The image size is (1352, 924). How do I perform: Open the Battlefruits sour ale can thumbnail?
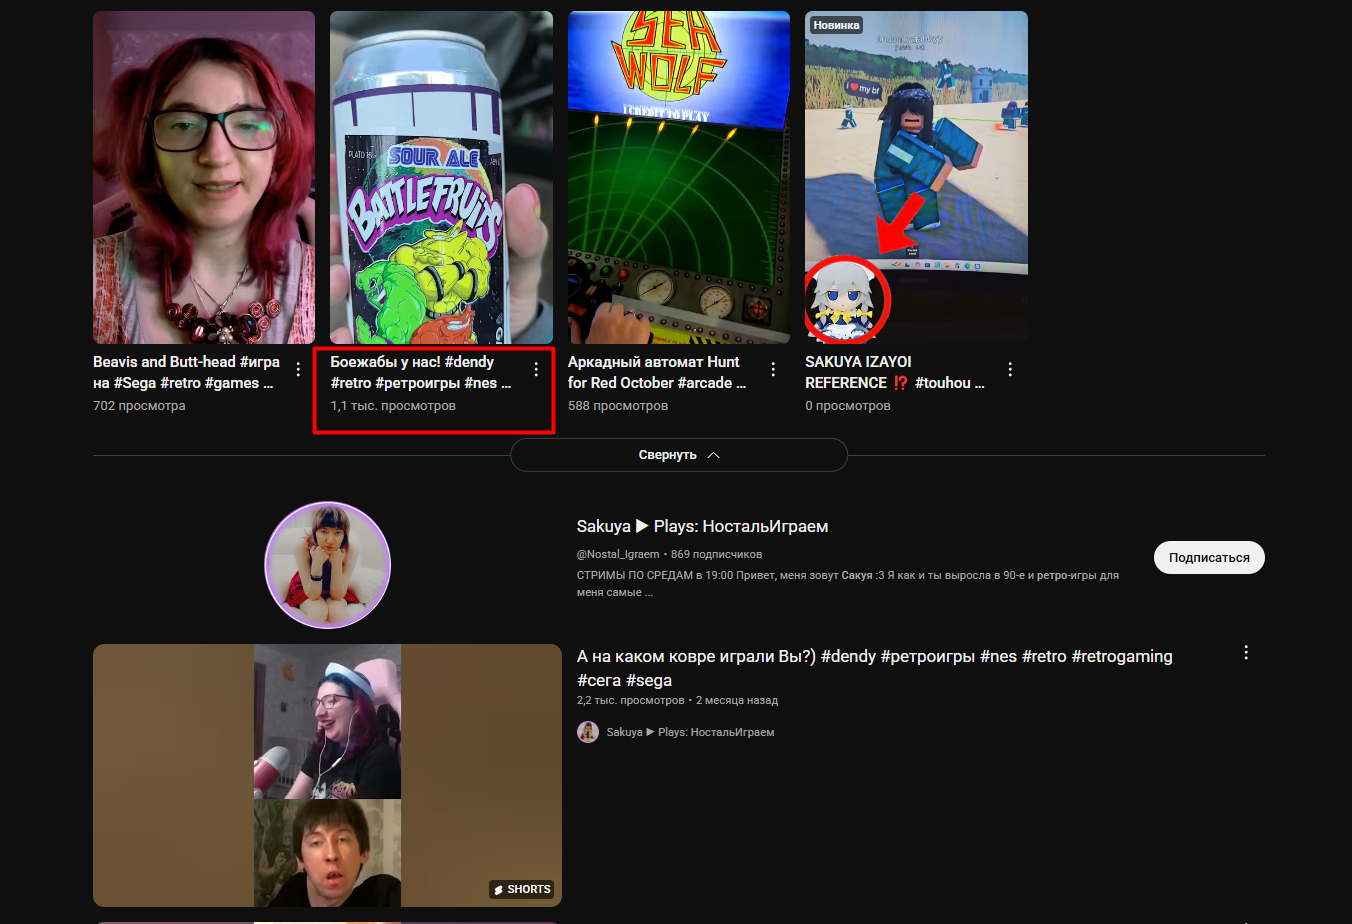coord(441,178)
